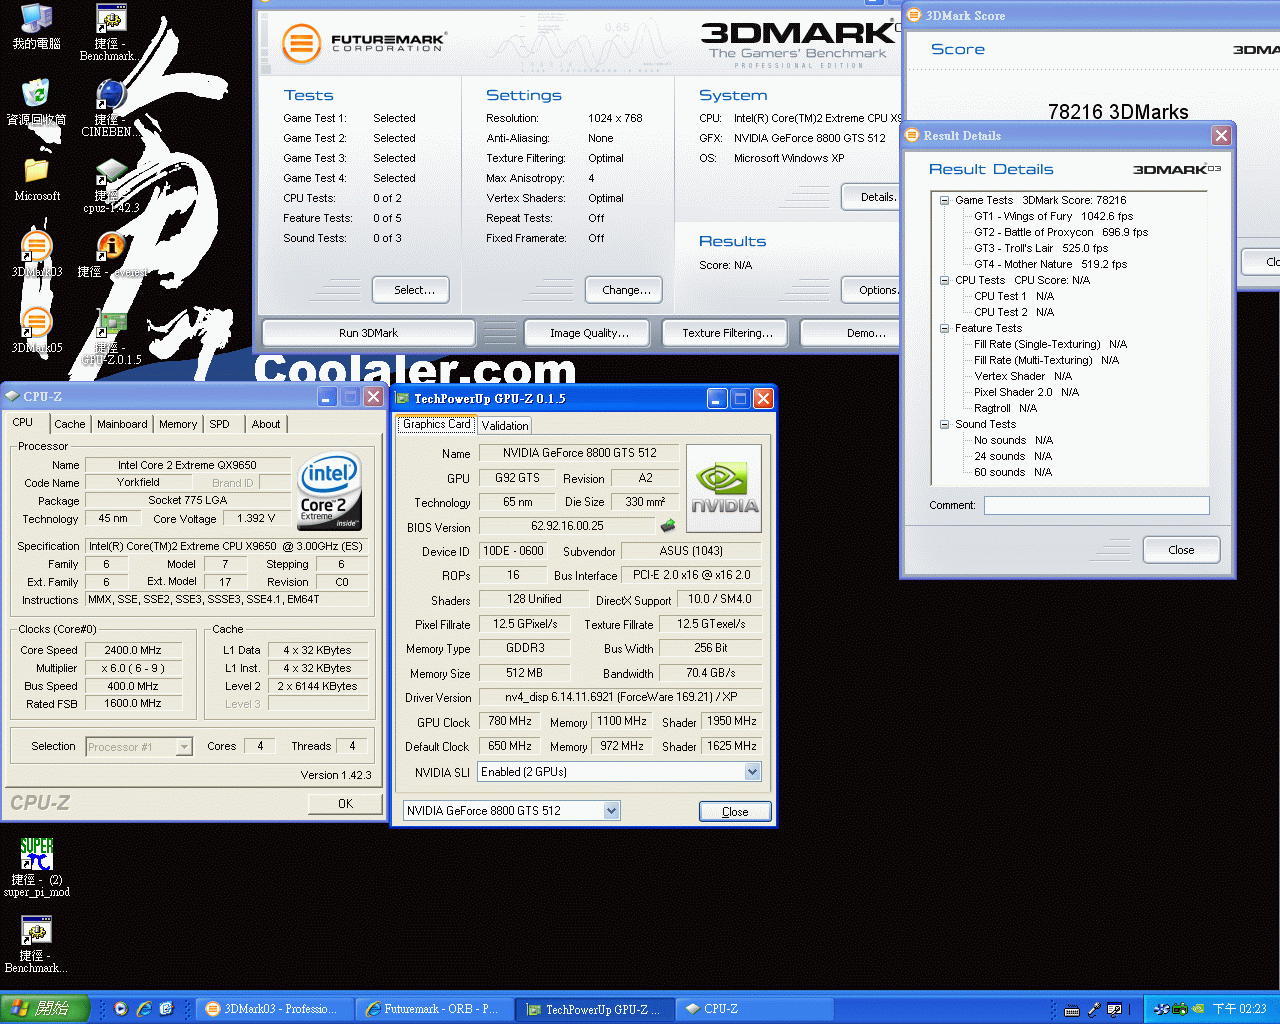Select the CPU tab in CPU-Z
The width and height of the screenshot is (1280, 1024).
pyautogui.click(x=23, y=422)
